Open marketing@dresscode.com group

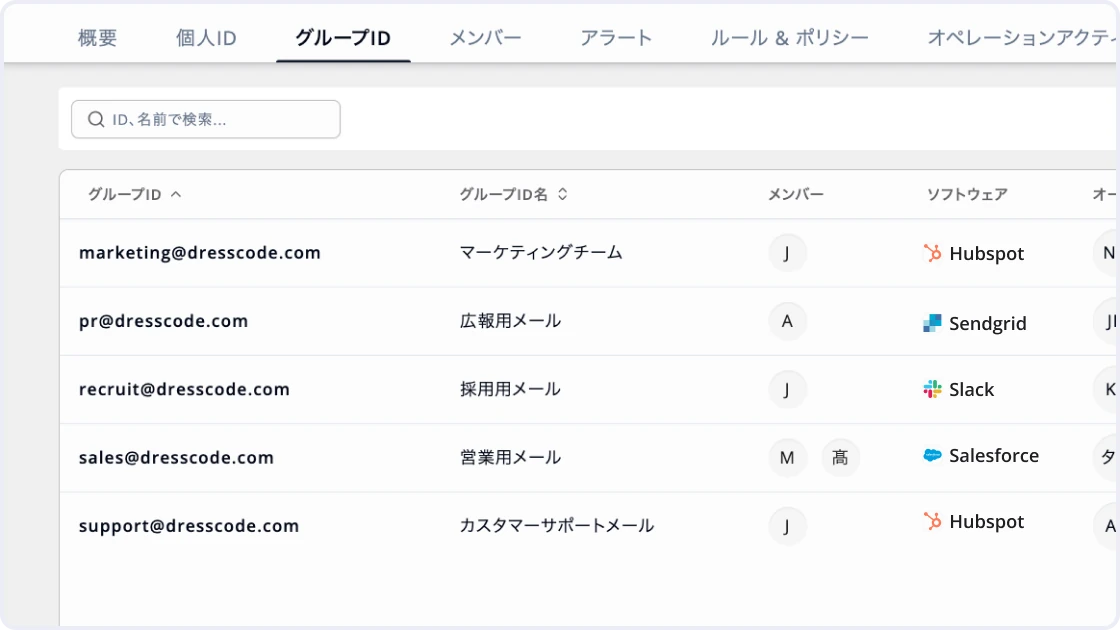(199, 253)
